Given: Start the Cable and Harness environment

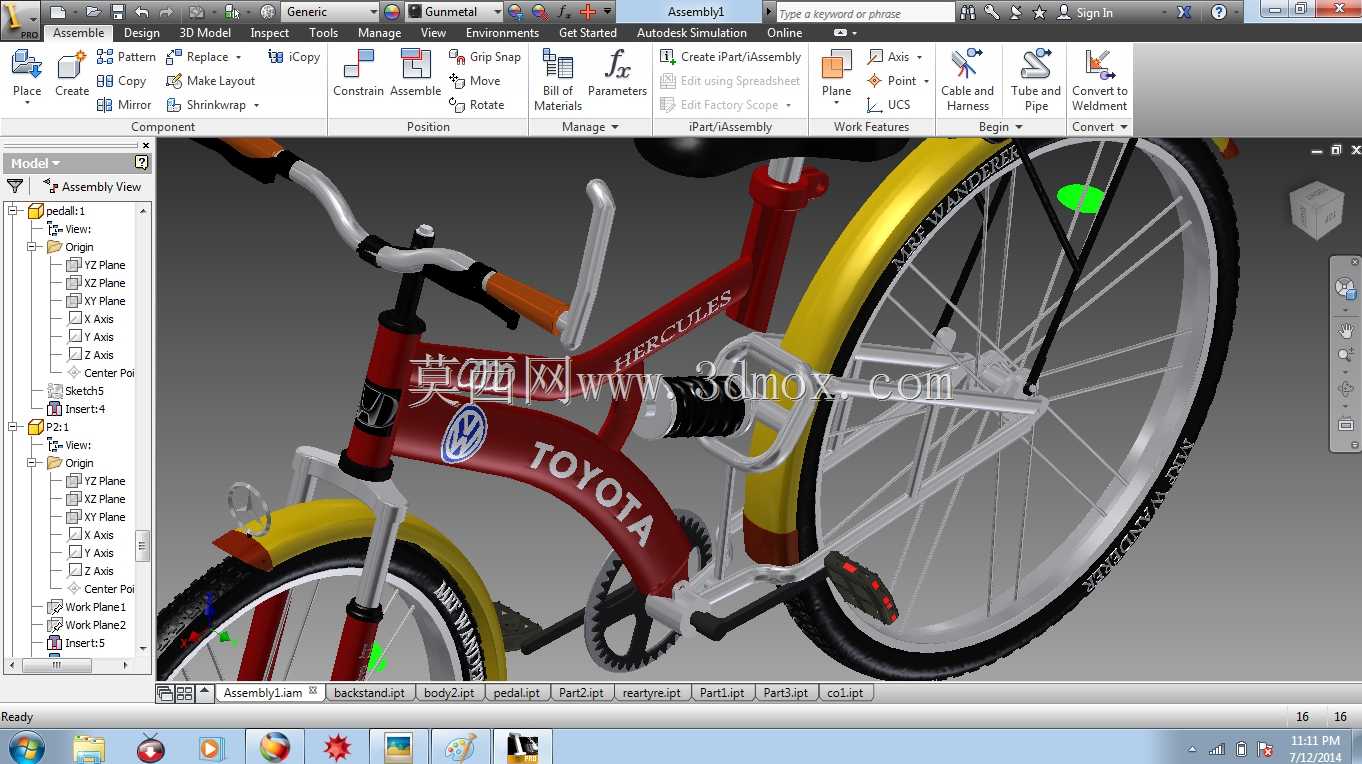Looking at the screenshot, I should (967, 80).
